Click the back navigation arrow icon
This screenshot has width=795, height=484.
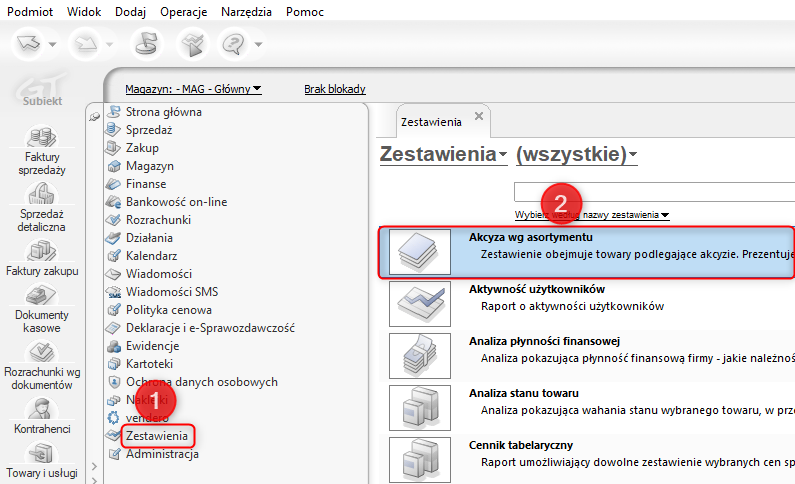click(x=28, y=44)
